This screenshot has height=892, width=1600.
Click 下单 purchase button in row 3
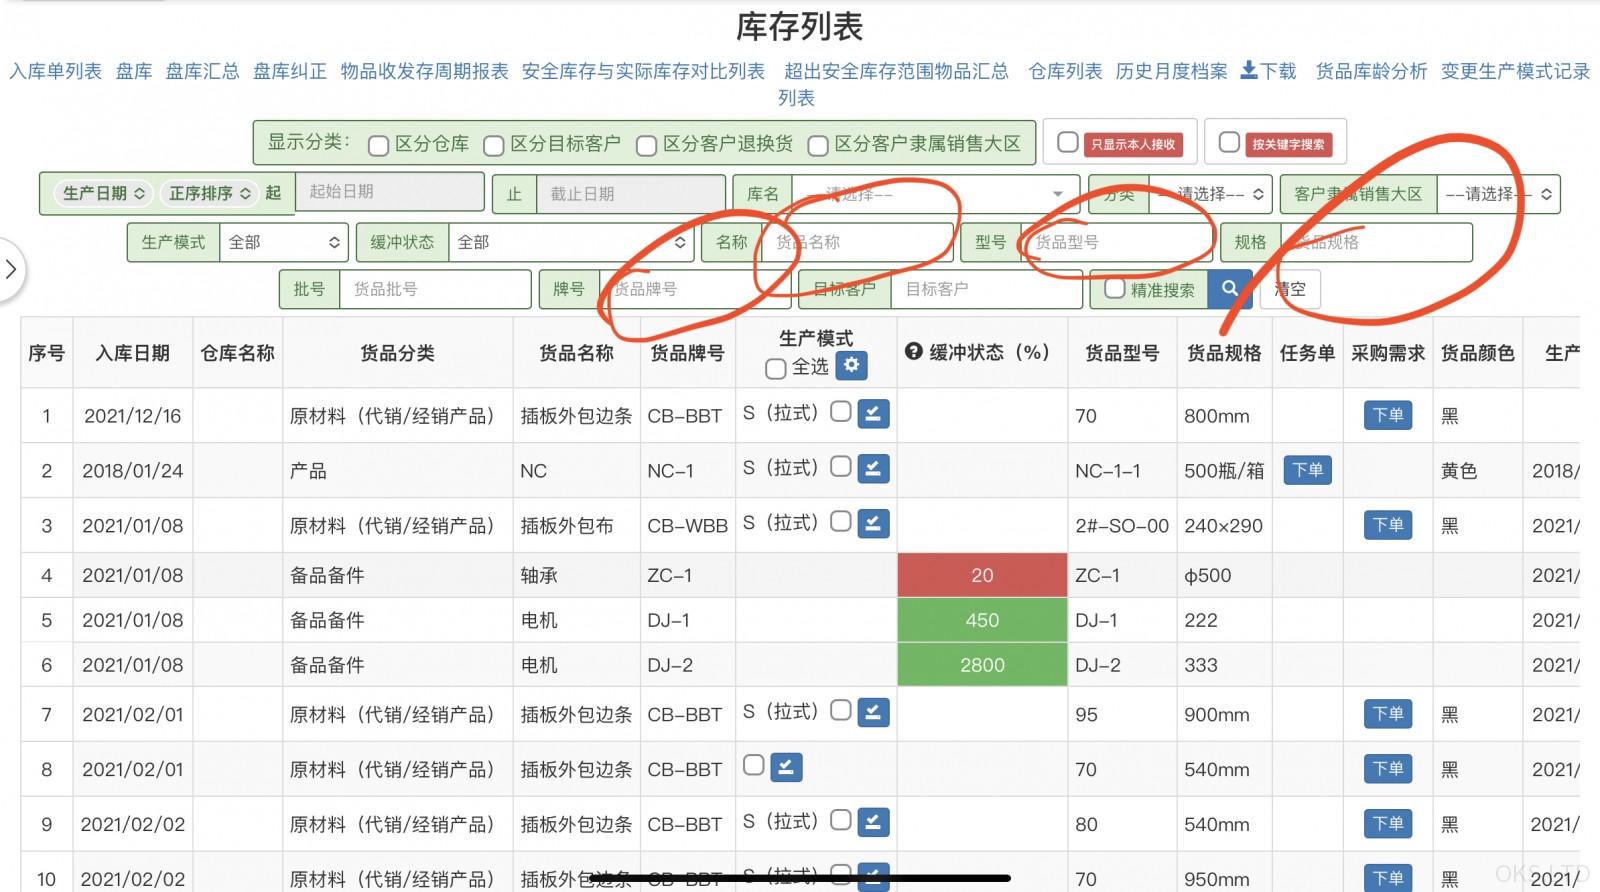[x=1388, y=525]
